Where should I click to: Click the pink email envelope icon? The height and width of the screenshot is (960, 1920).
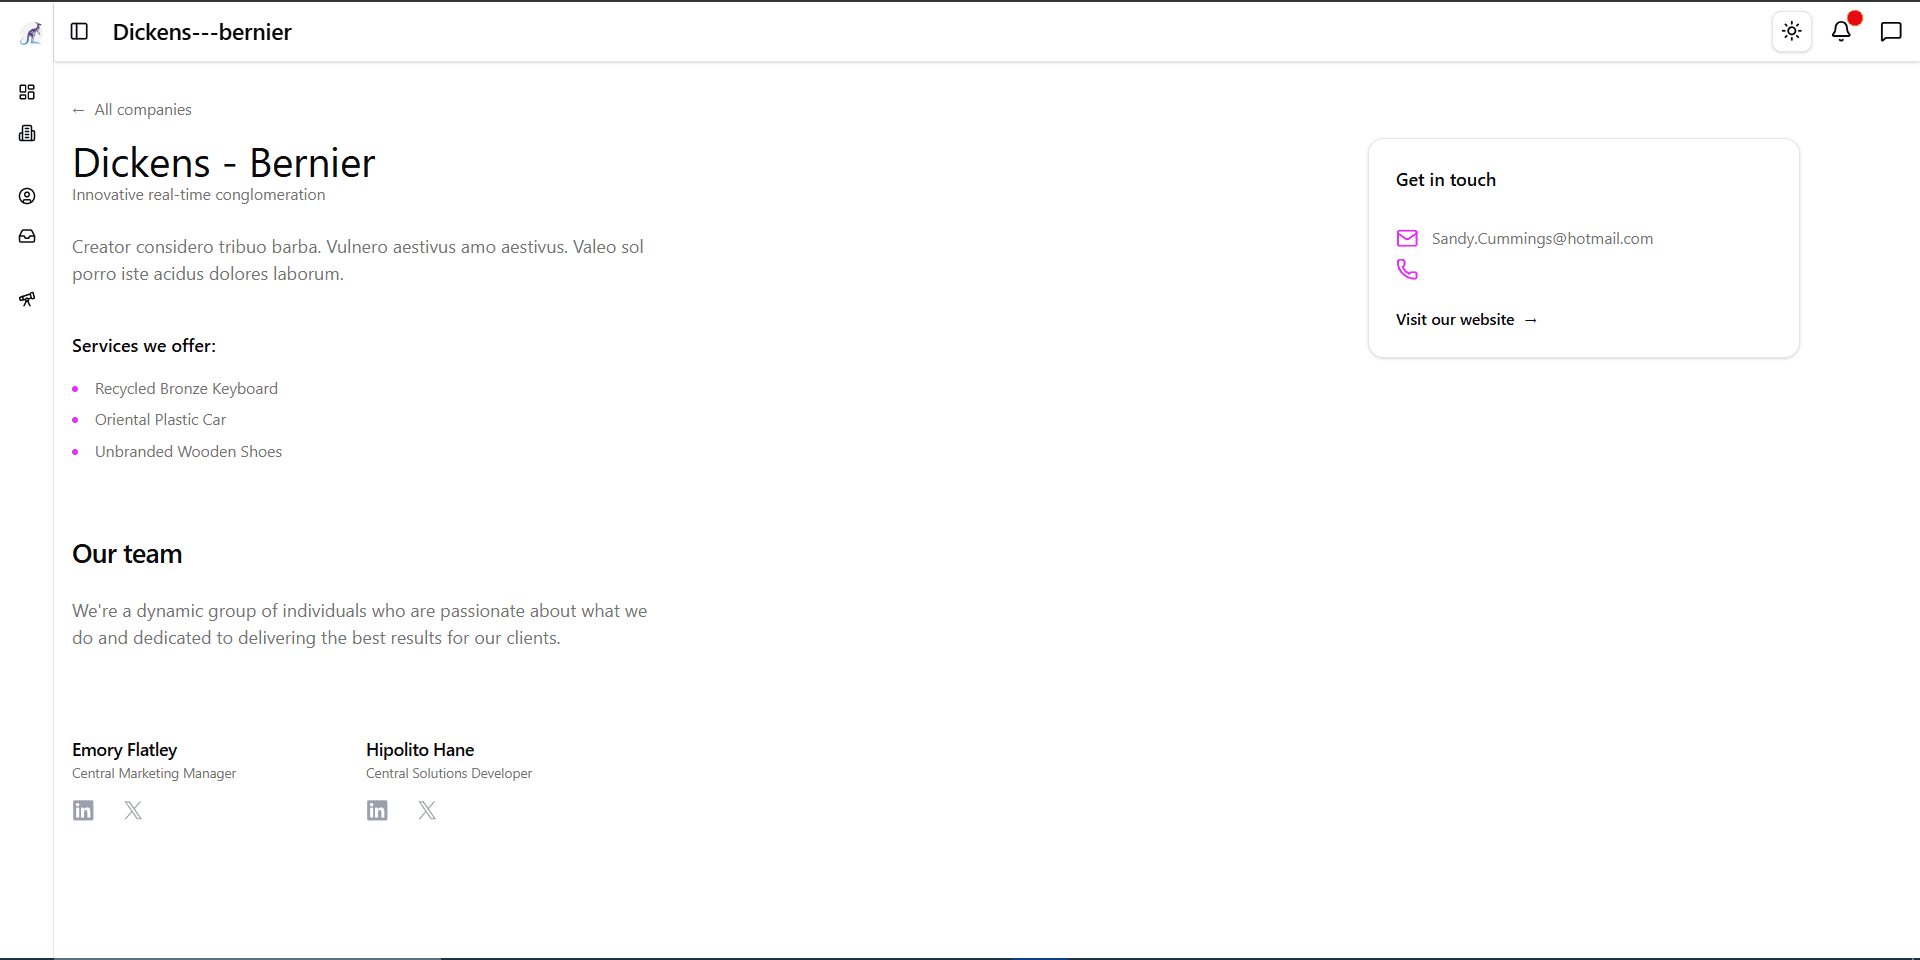pyautogui.click(x=1407, y=238)
